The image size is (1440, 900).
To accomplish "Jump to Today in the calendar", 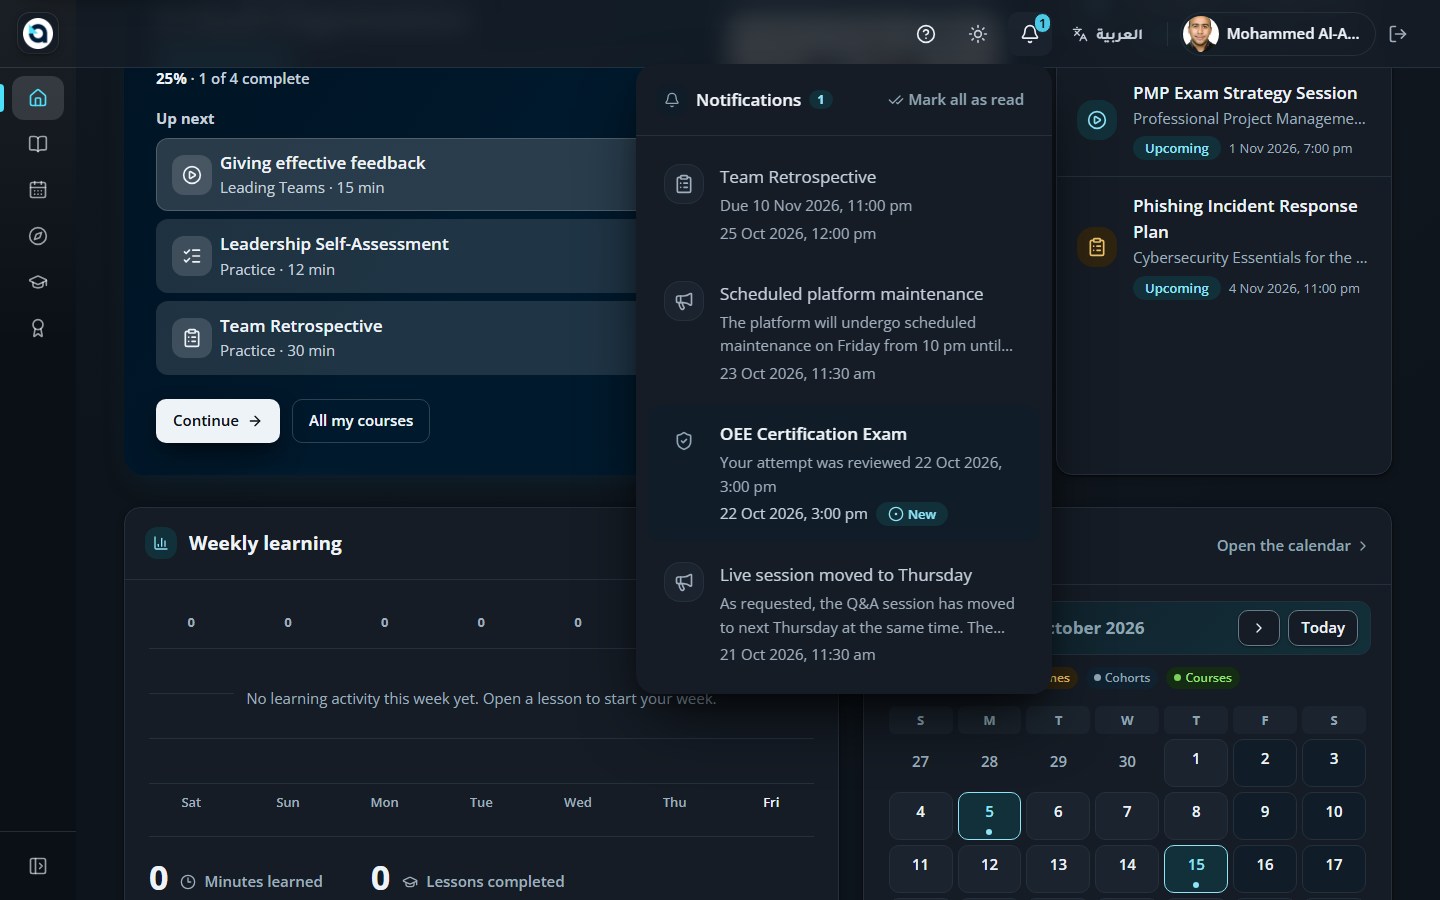I will pos(1323,628).
